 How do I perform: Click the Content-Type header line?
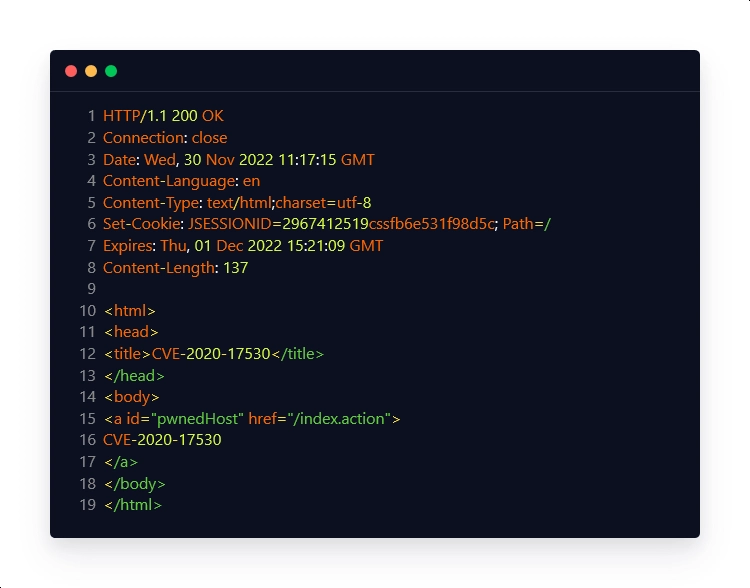tap(237, 203)
